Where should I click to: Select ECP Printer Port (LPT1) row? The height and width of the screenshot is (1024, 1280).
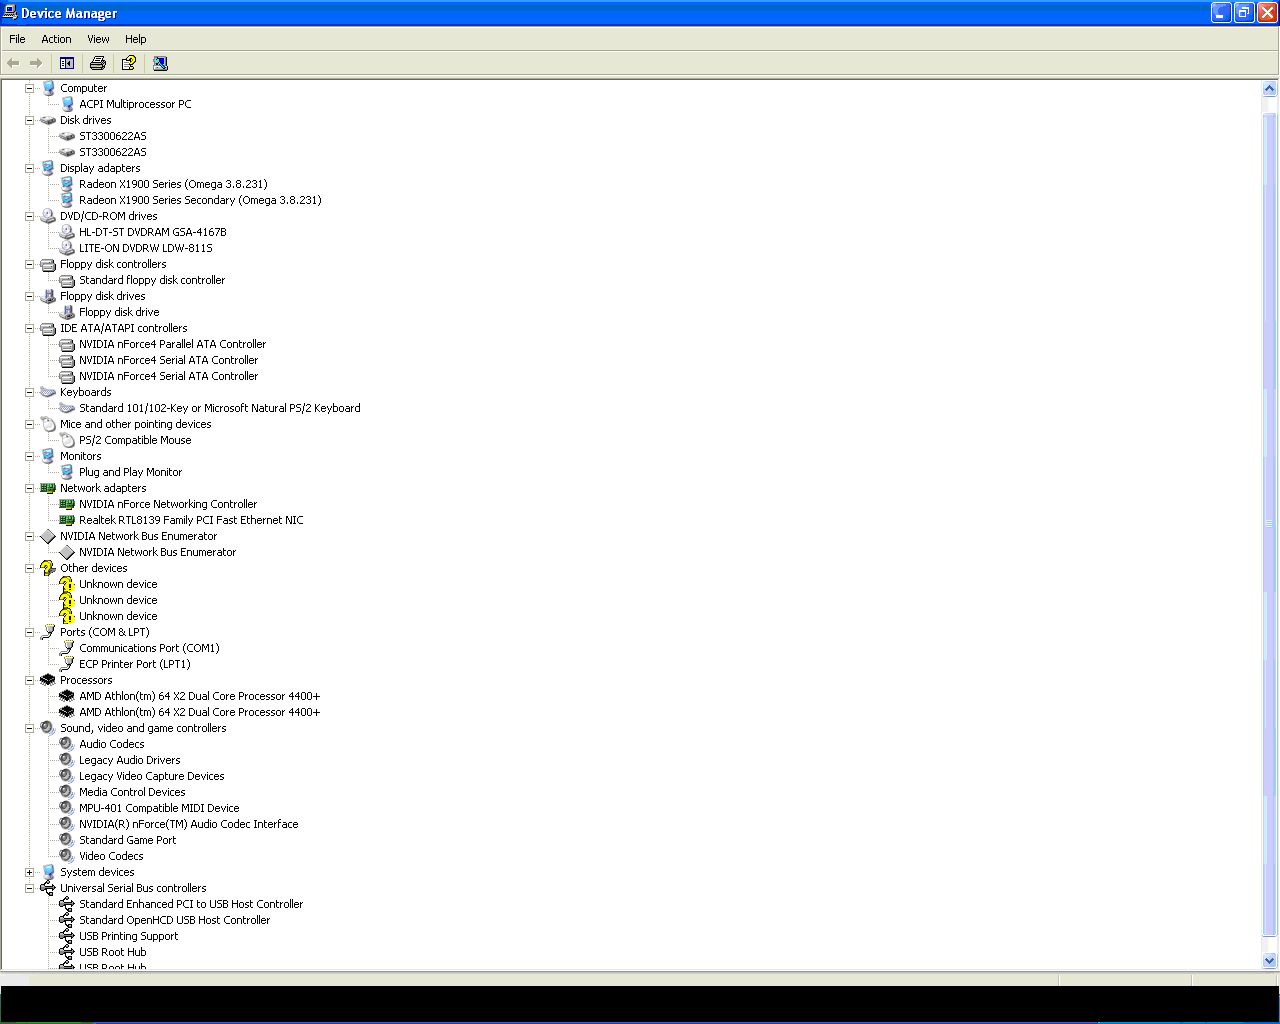coord(135,664)
